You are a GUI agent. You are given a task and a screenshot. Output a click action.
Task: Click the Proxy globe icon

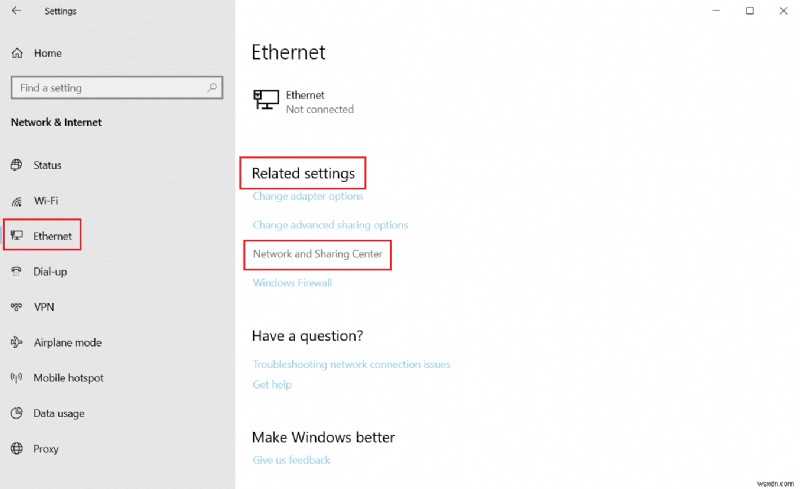[x=17, y=449]
